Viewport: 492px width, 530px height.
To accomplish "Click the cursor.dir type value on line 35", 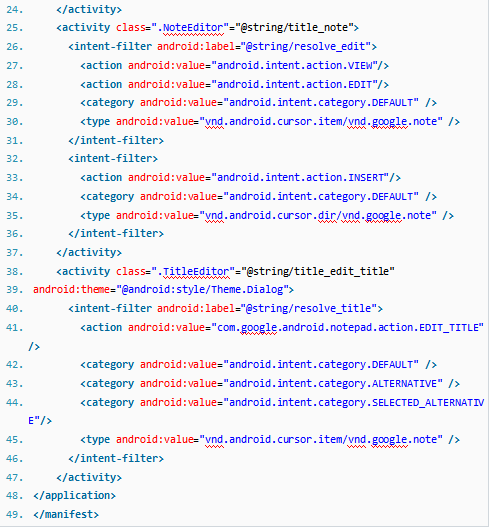I will (318, 216).
